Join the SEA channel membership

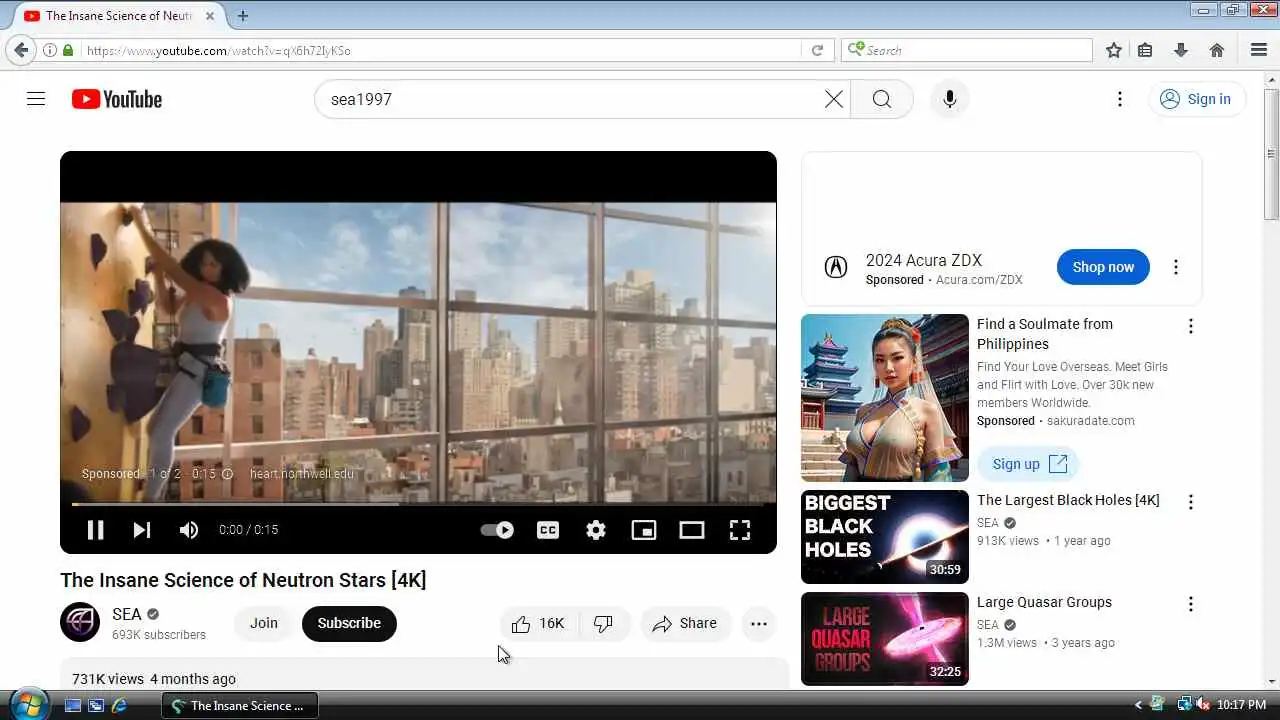(x=264, y=623)
